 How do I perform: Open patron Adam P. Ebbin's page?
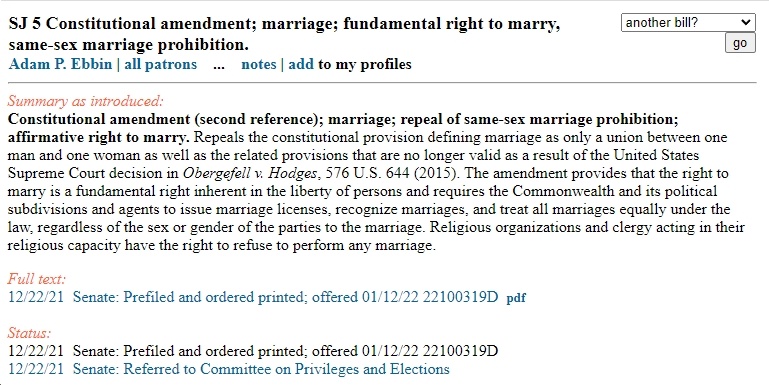tap(60, 64)
